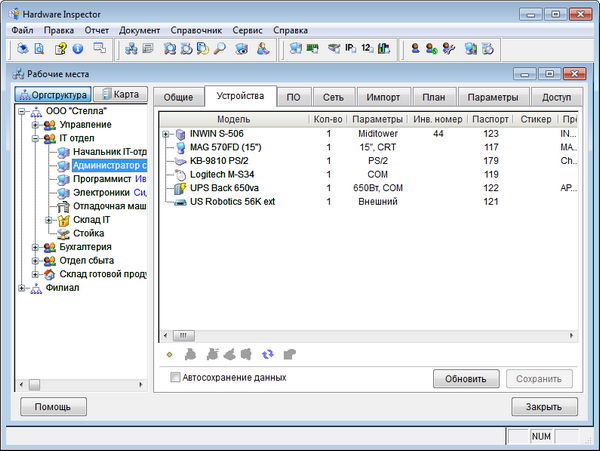Click the Закрыть button
The image size is (600, 451).
[x=544, y=407]
